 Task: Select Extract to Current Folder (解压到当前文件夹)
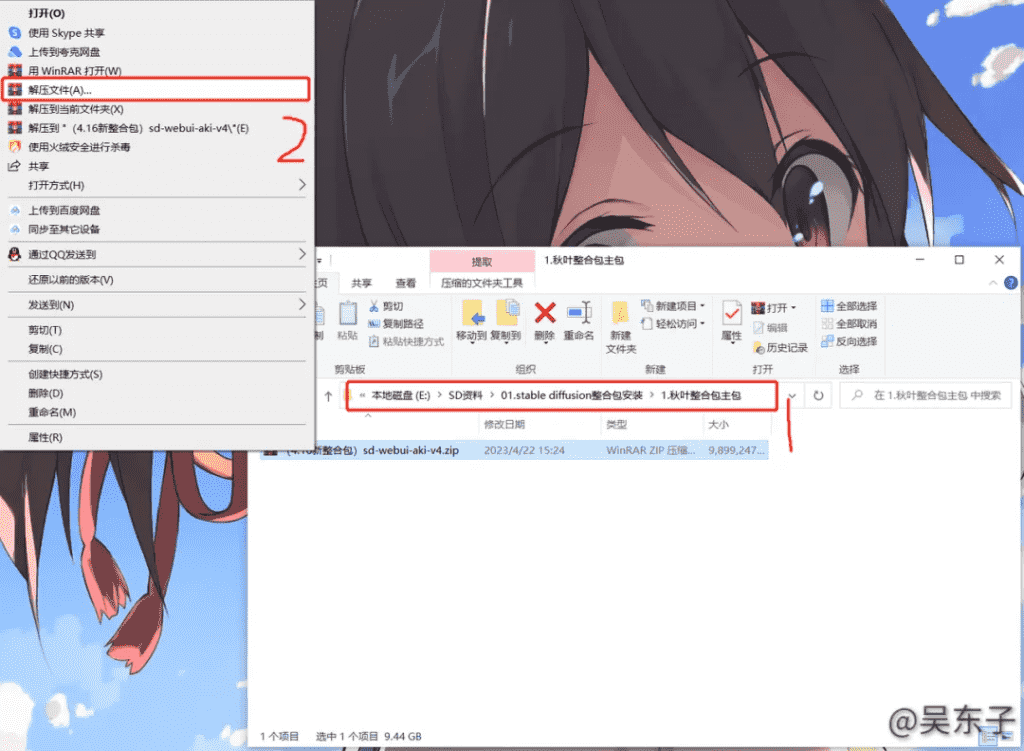pos(76,109)
